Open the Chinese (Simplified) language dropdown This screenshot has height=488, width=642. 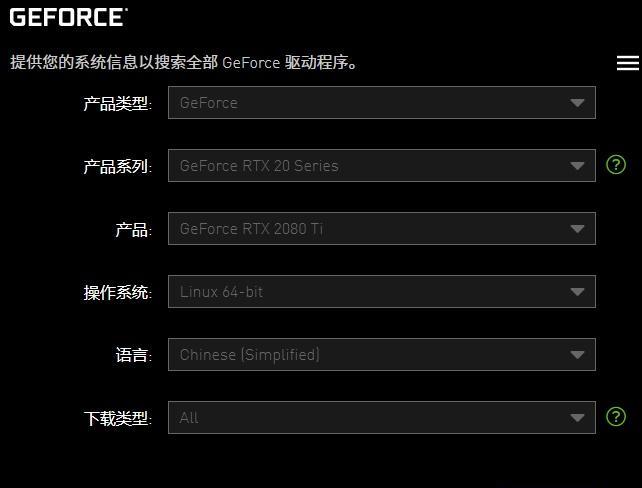click(382, 355)
